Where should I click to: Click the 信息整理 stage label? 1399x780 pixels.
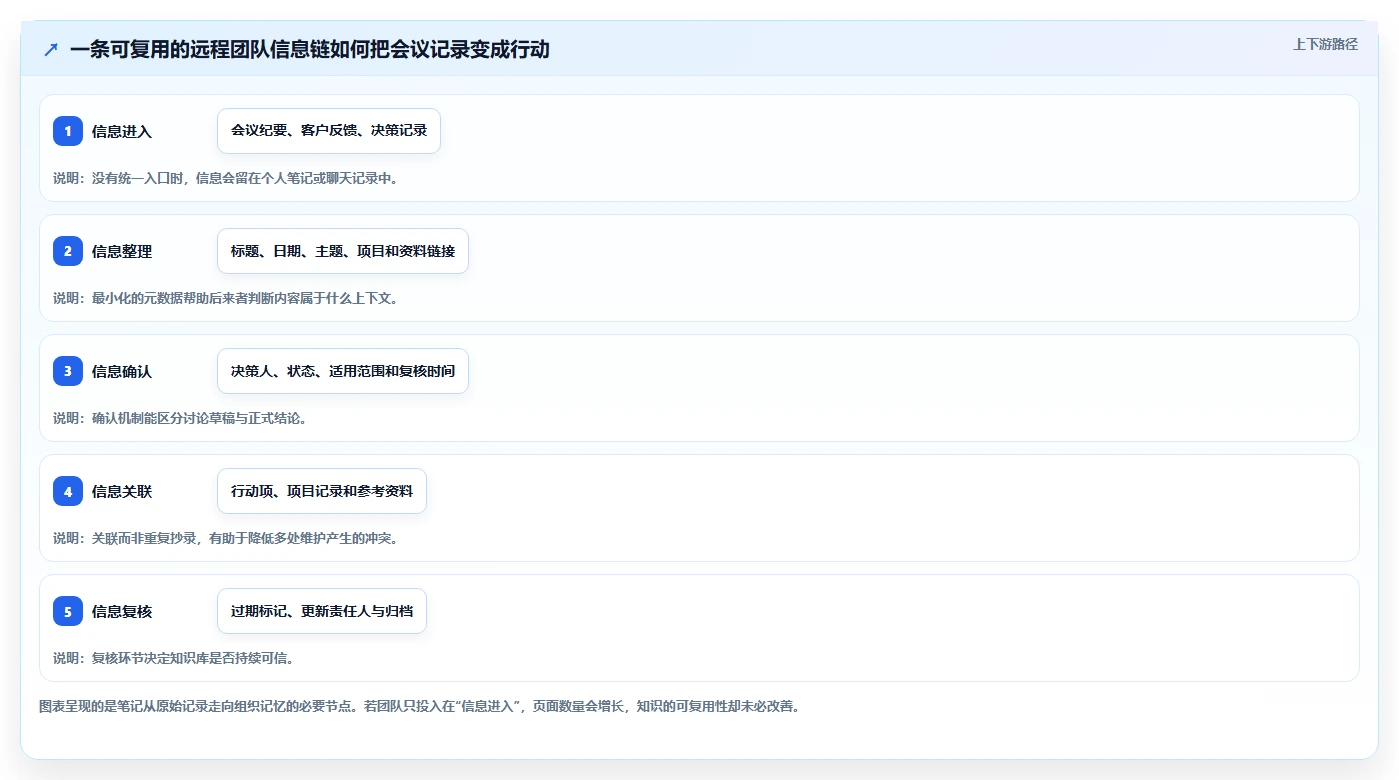point(122,251)
